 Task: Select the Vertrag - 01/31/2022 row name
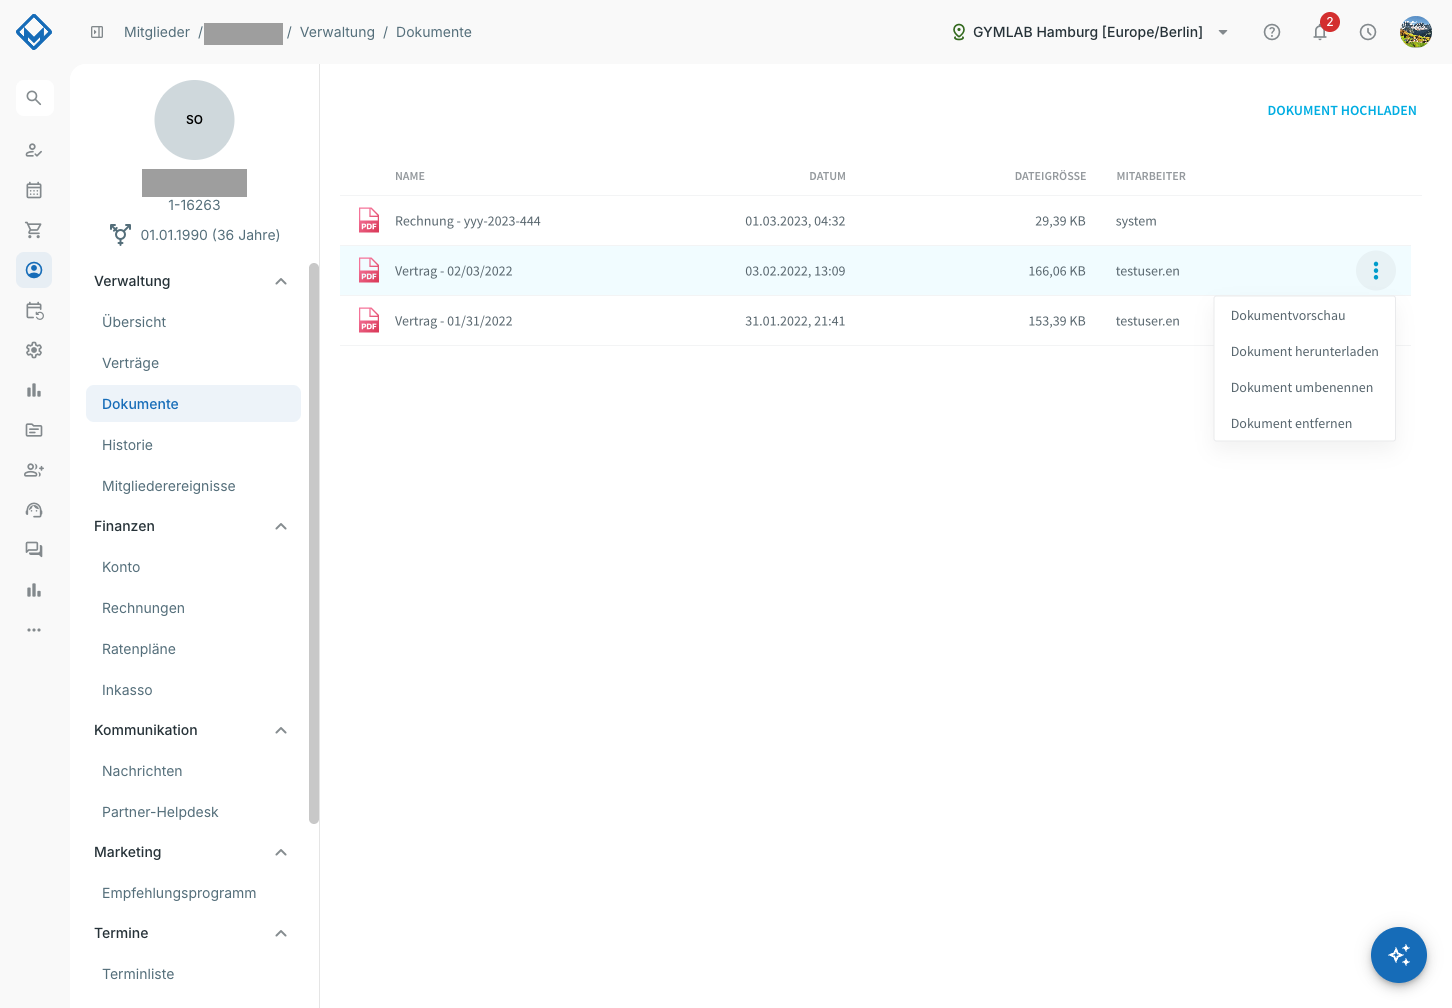[x=453, y=321]
